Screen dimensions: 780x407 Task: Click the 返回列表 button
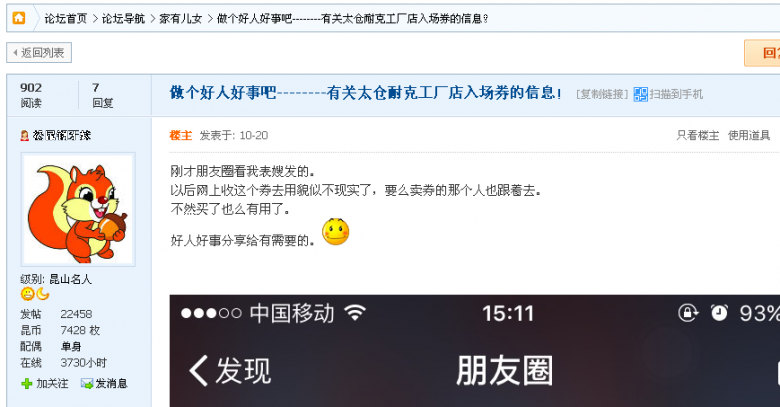[x=39, y=53]
